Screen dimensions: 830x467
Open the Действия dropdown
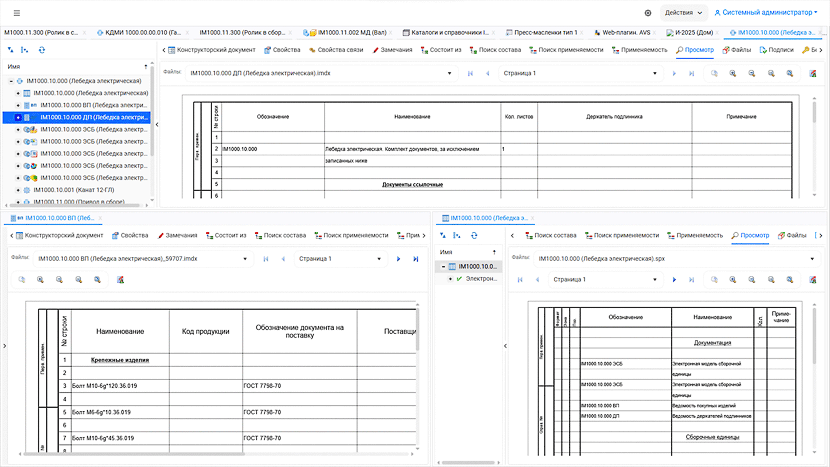pyautogui.click(x=684, y=13)
